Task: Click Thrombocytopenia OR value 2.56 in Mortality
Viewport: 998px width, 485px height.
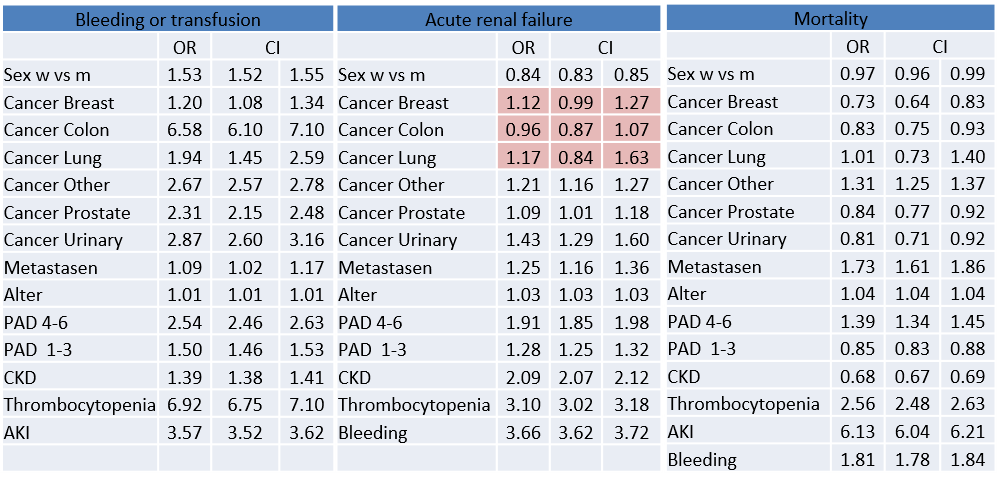Action: pos(857,404)
